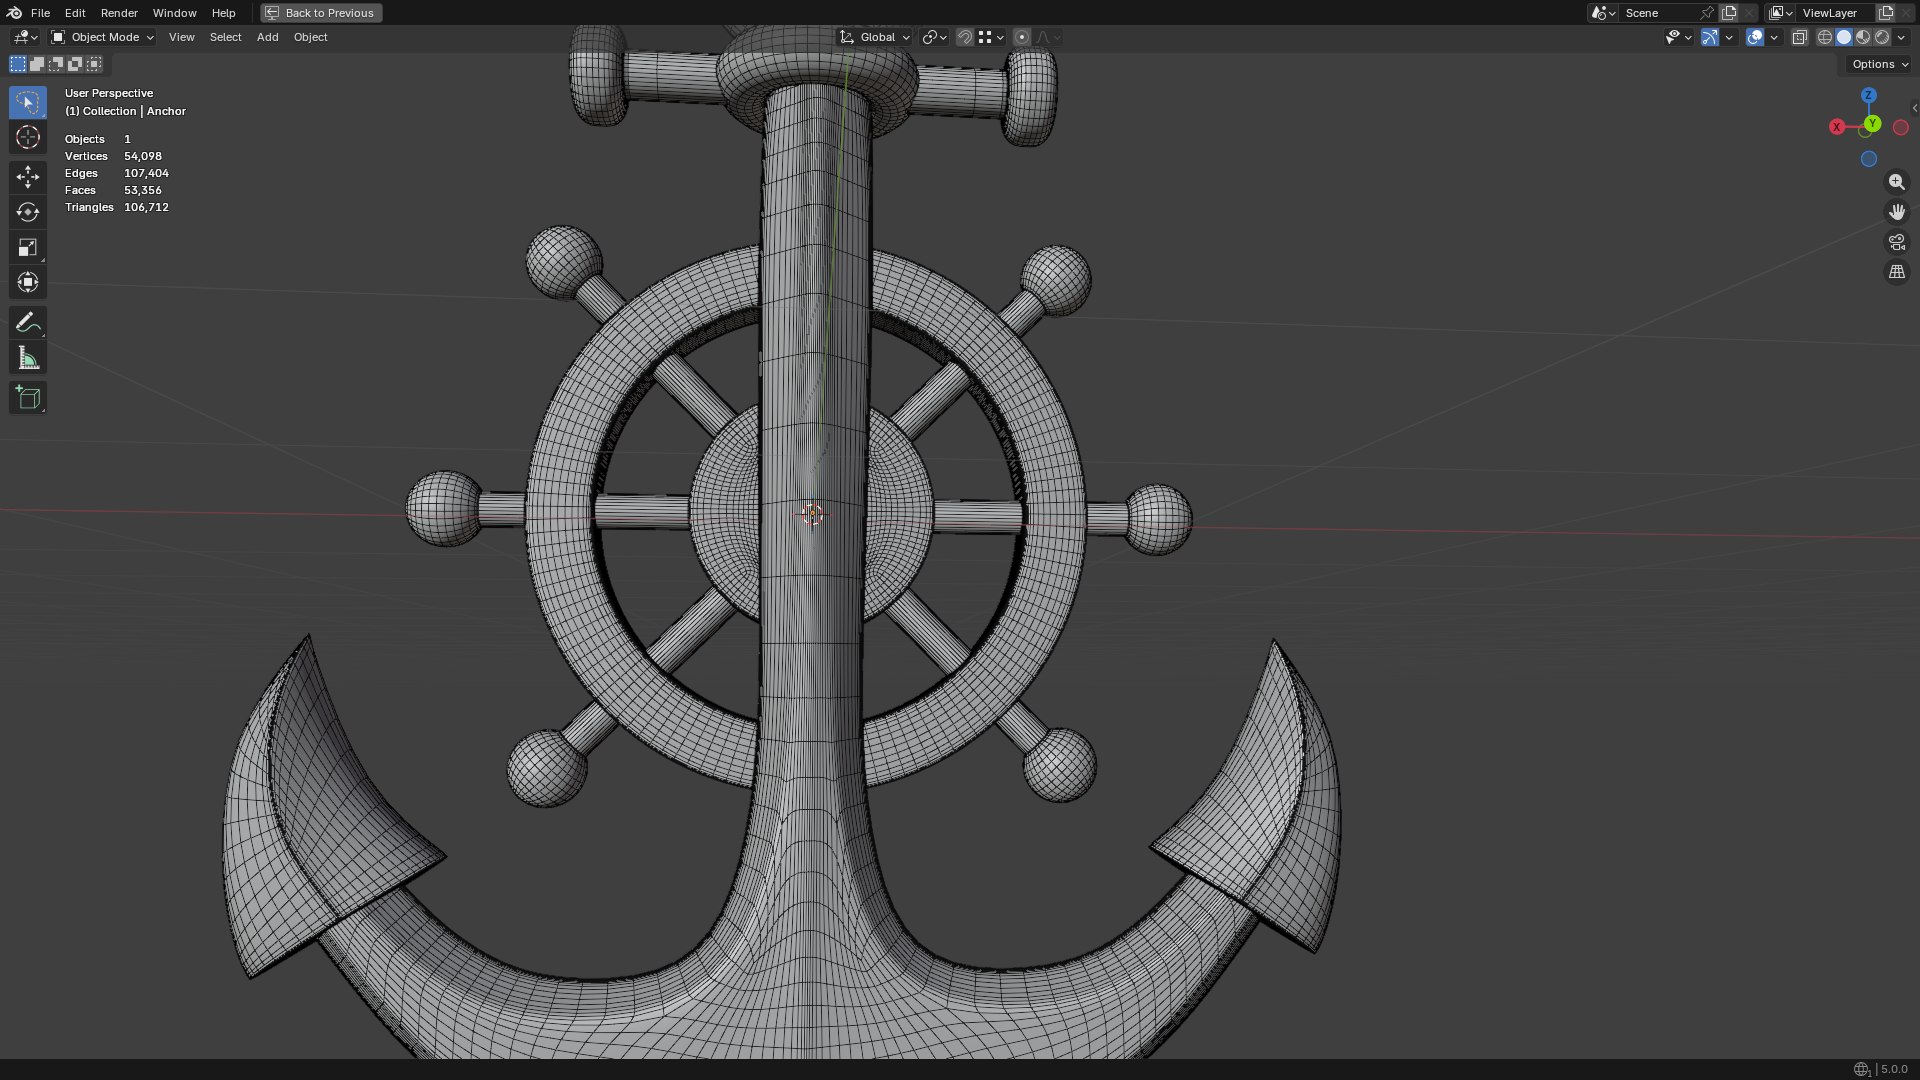Open the Render menu
Viewport: 1920px width, 1080px height.
119,13
